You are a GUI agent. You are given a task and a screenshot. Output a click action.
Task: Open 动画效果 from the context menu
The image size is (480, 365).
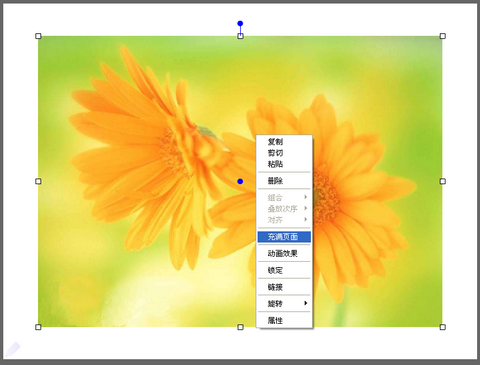[x=284, y=254]
